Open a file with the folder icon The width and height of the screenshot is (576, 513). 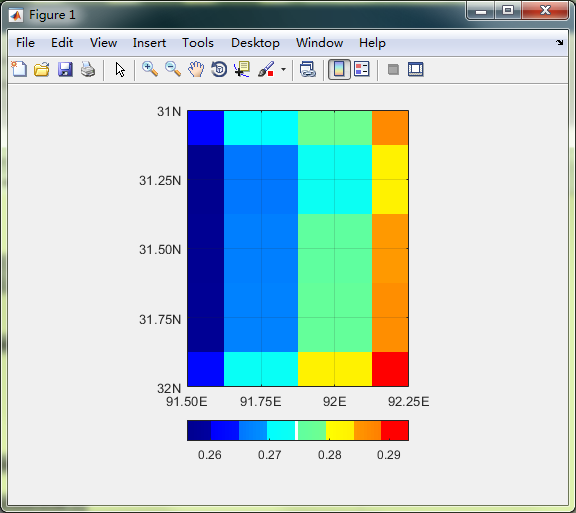(42, 69)
